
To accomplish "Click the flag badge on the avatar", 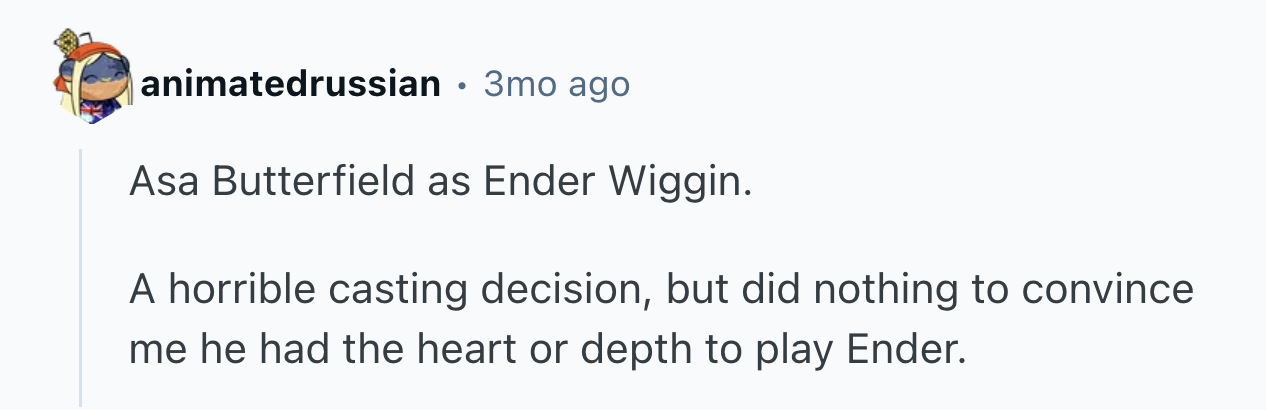I will pyautogui.click(x=91, y=112).
